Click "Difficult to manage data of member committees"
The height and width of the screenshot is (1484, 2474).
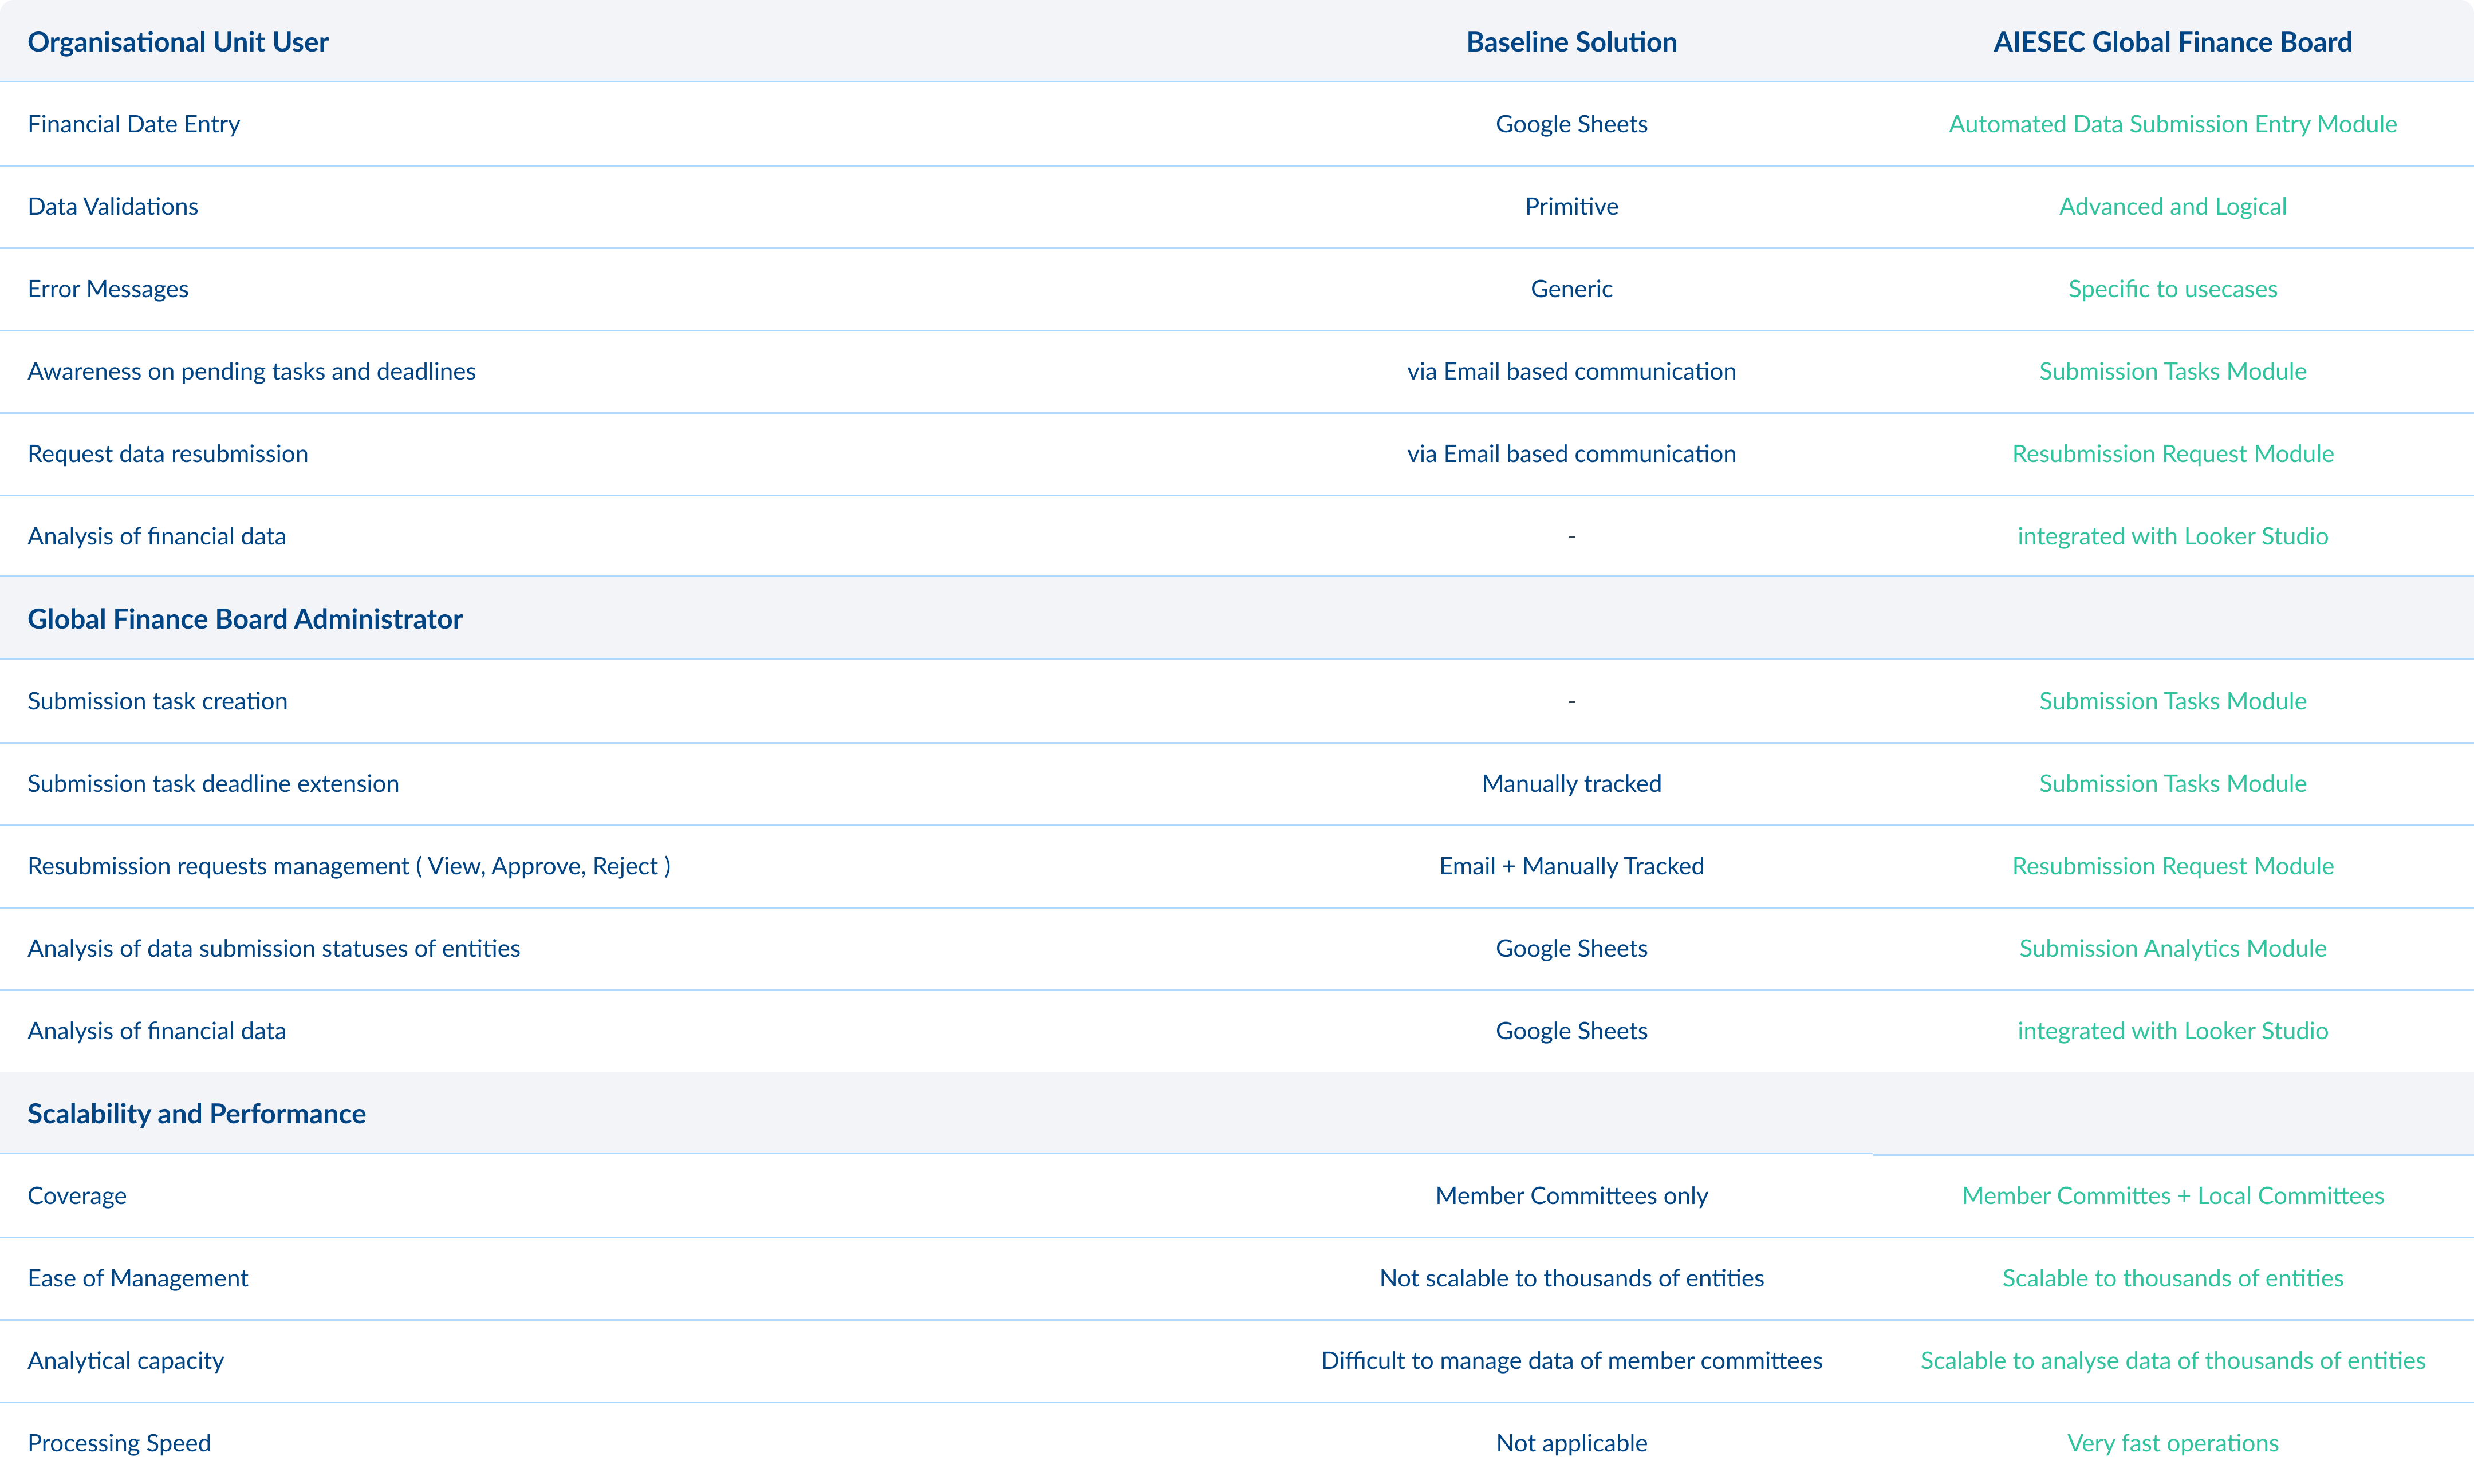[x=1571, y=1361]
